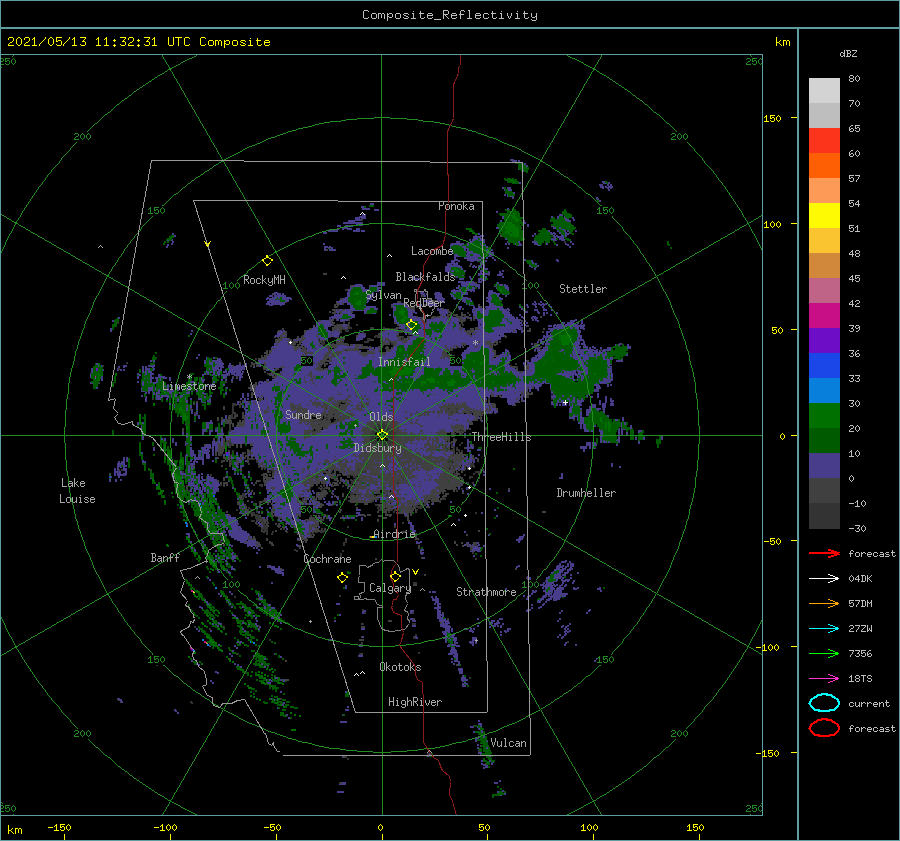Click the Sundre town label
The width and height of the screenshot is (900, 841).
(303, 414)
